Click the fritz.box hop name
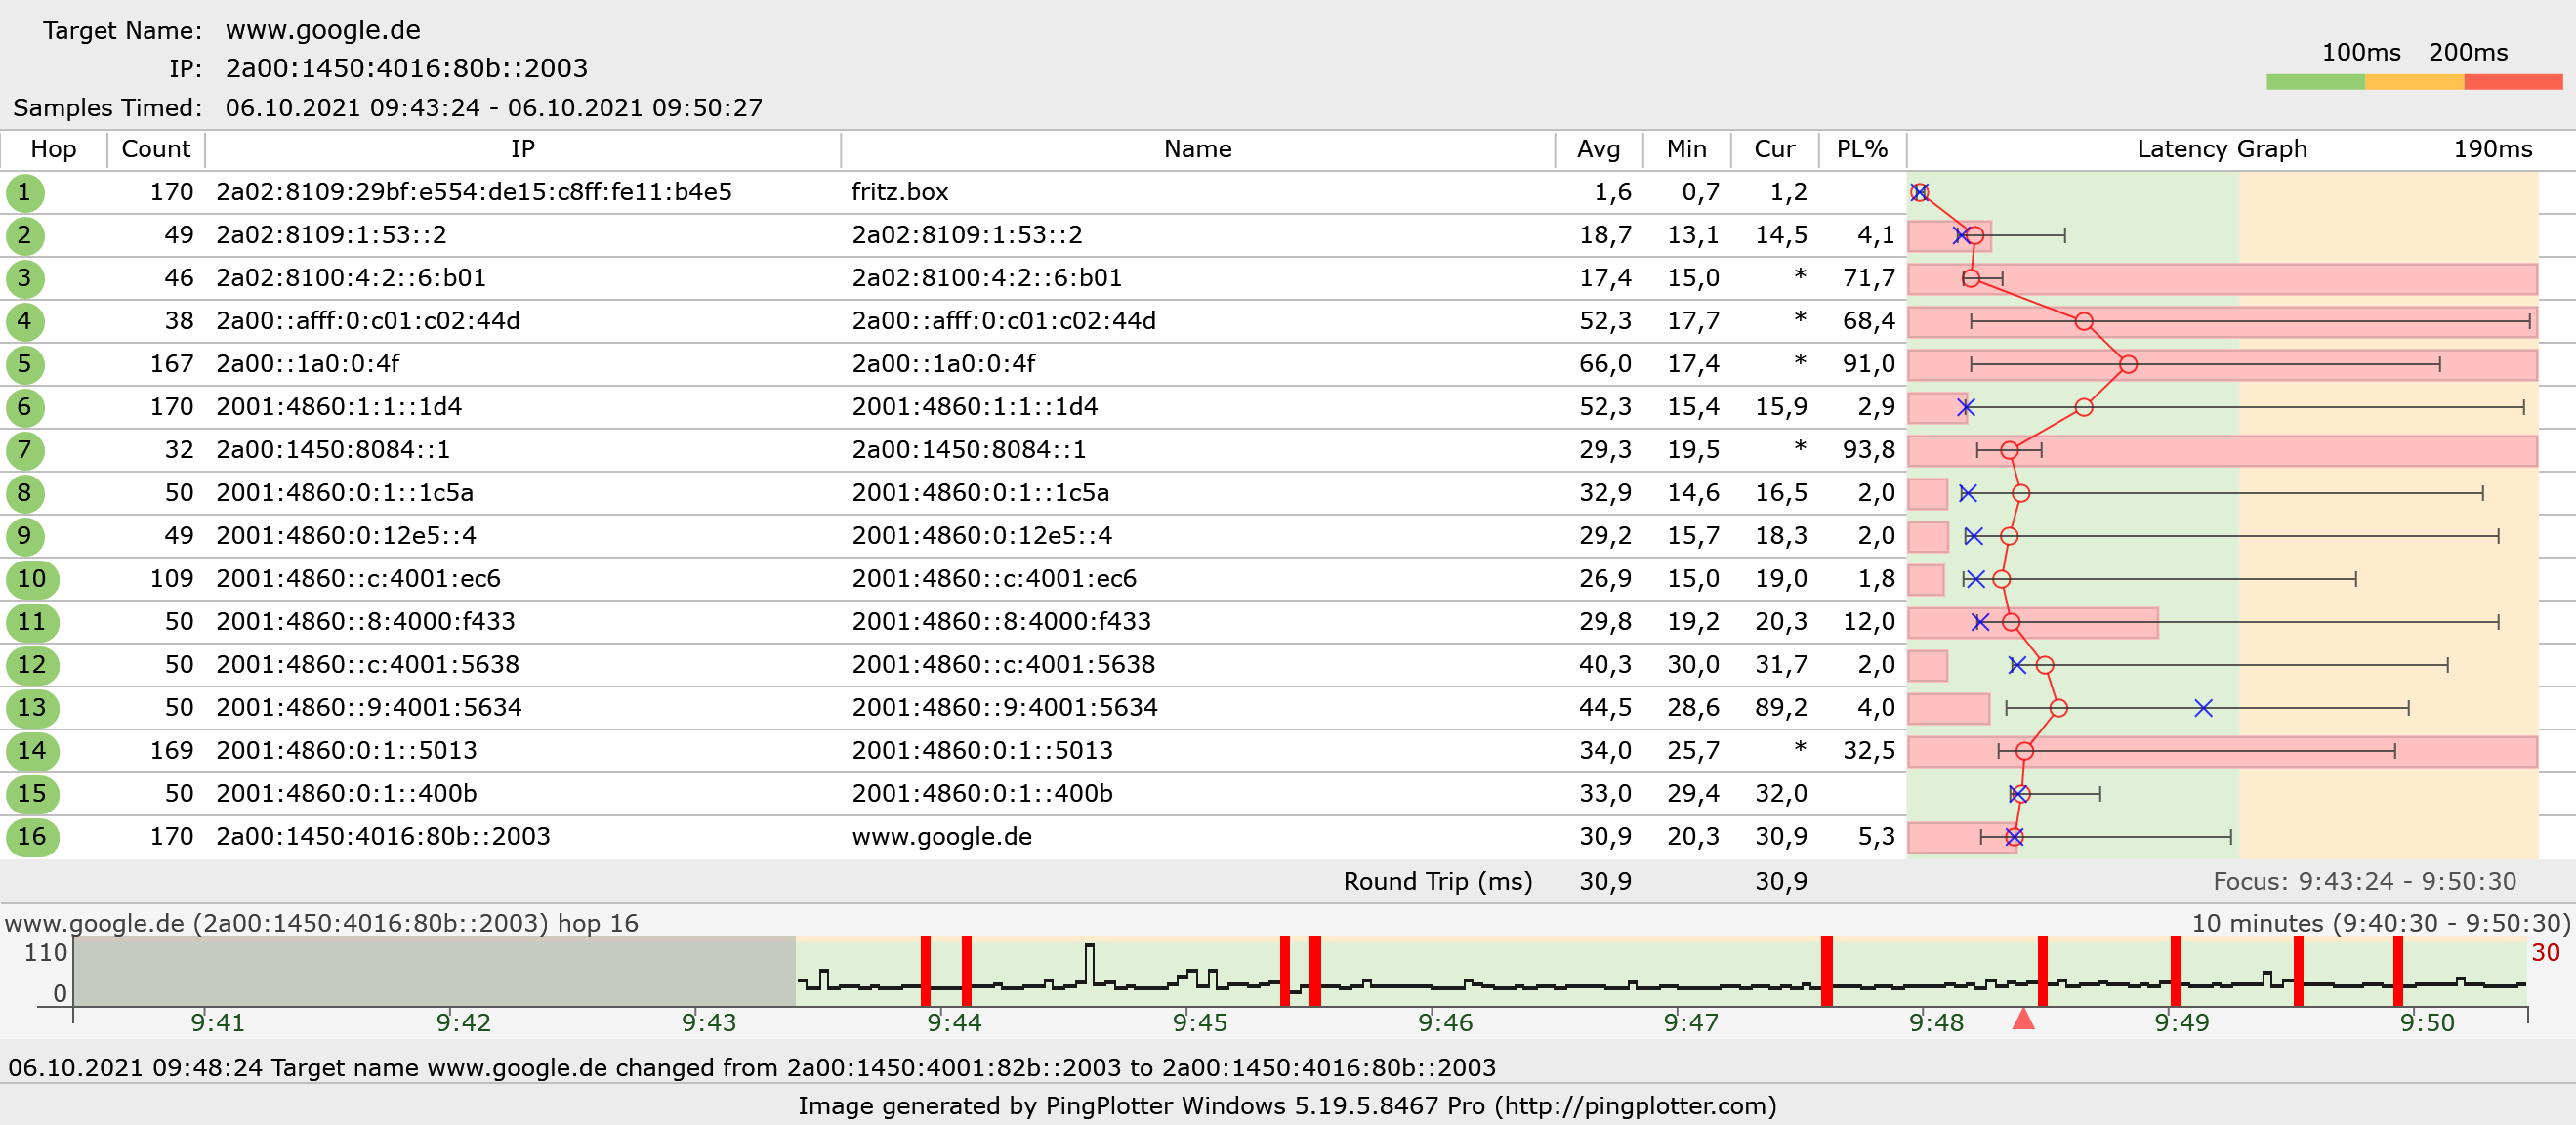The image size is (2576, 1125). tap(900, 192)
